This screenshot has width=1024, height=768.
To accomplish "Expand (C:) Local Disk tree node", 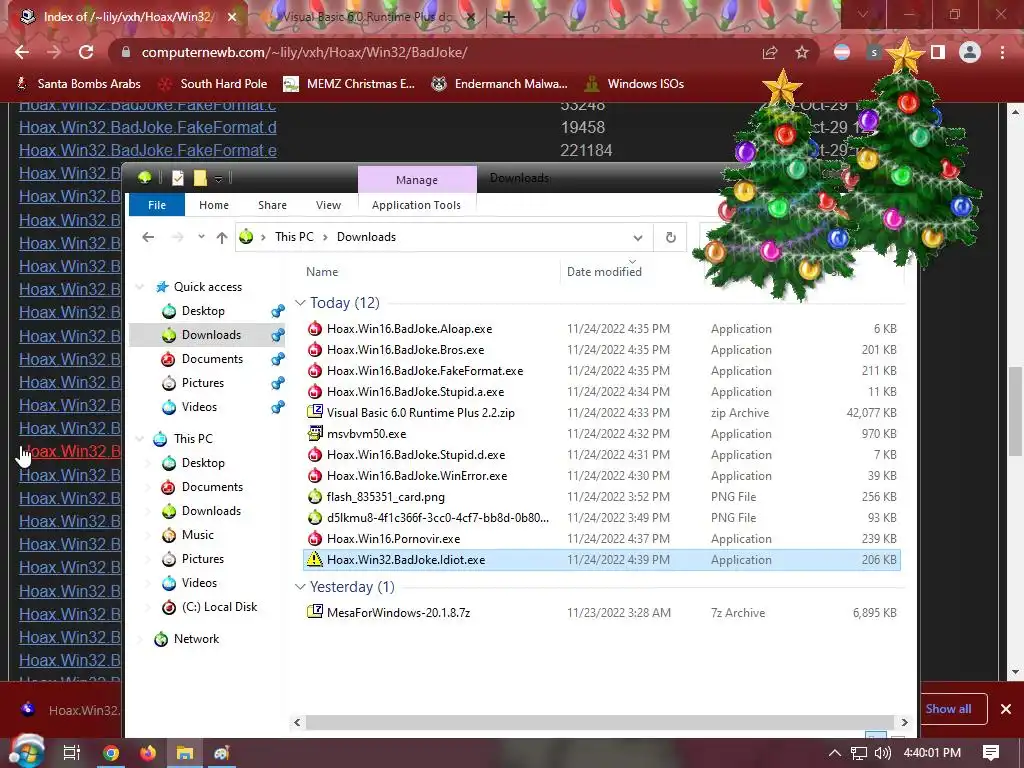I will (x=148, y=607).
